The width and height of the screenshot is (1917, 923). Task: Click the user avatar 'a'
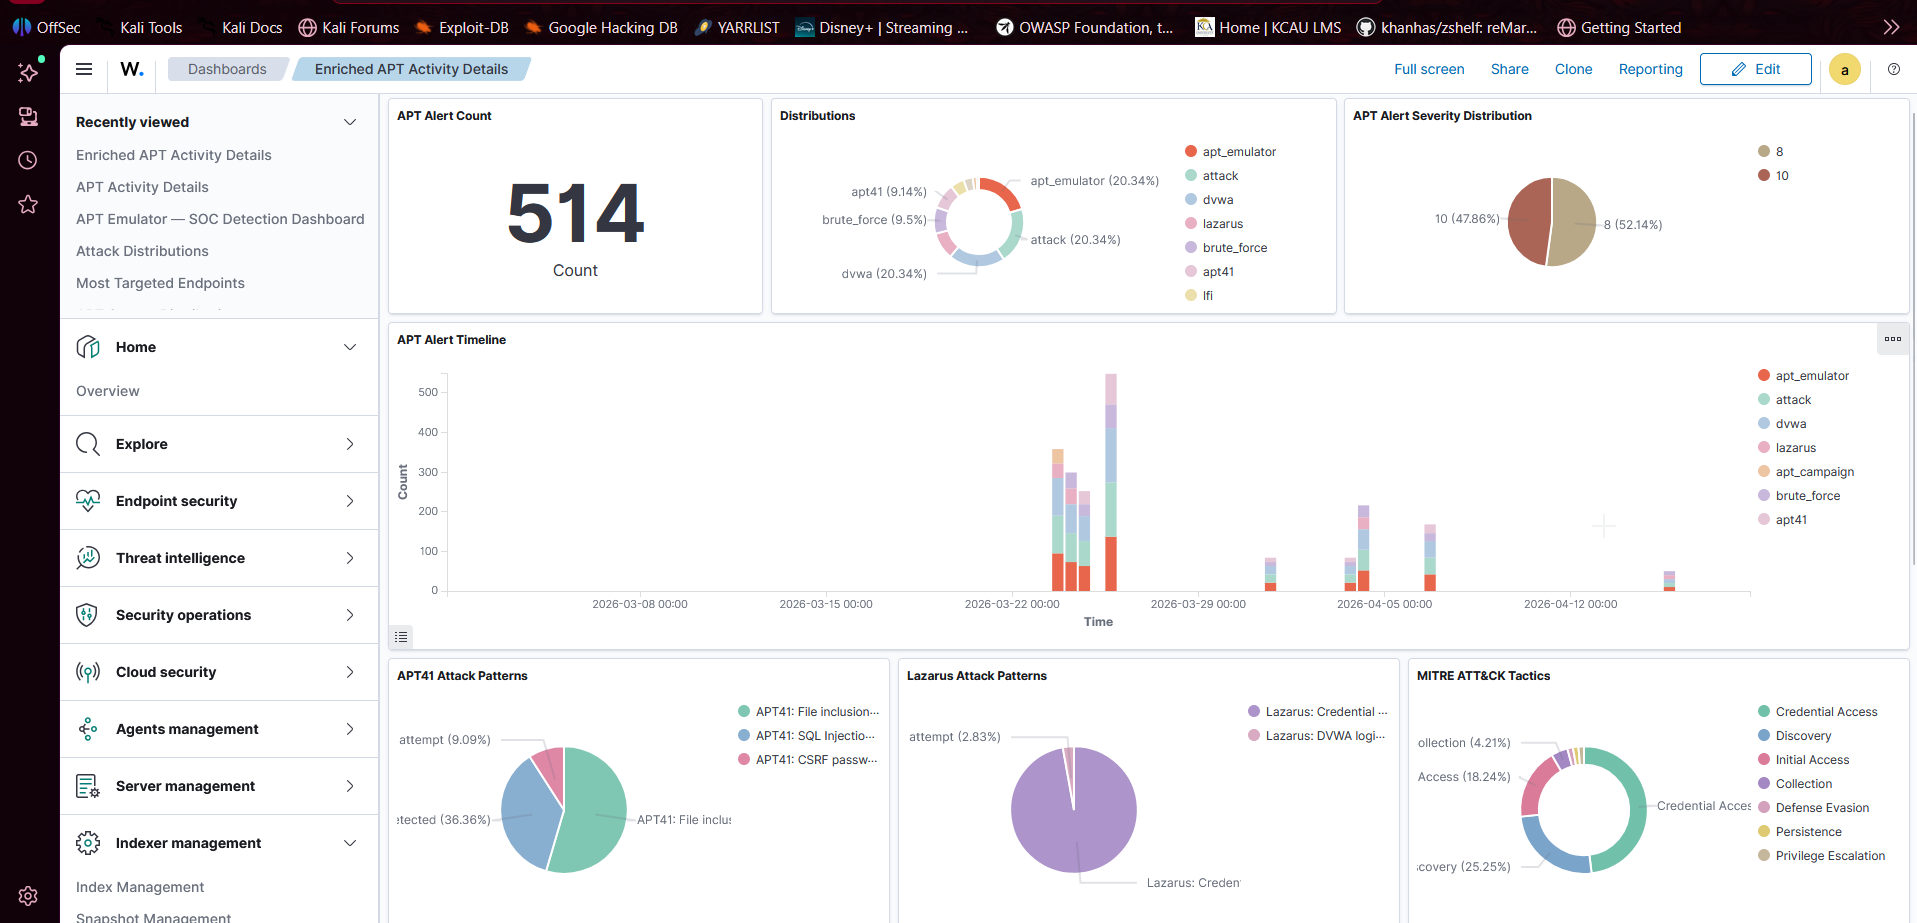coord(1844,70)
